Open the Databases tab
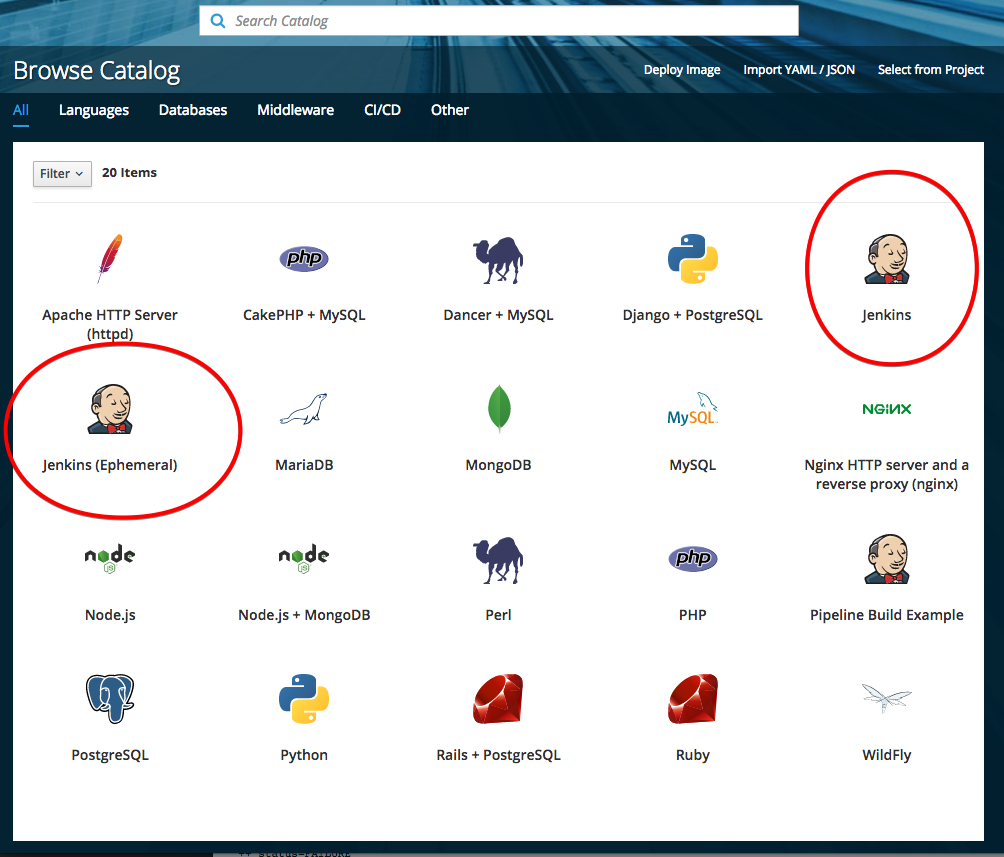Viewport: 1004px width, 857px height. tap(193, 110)
